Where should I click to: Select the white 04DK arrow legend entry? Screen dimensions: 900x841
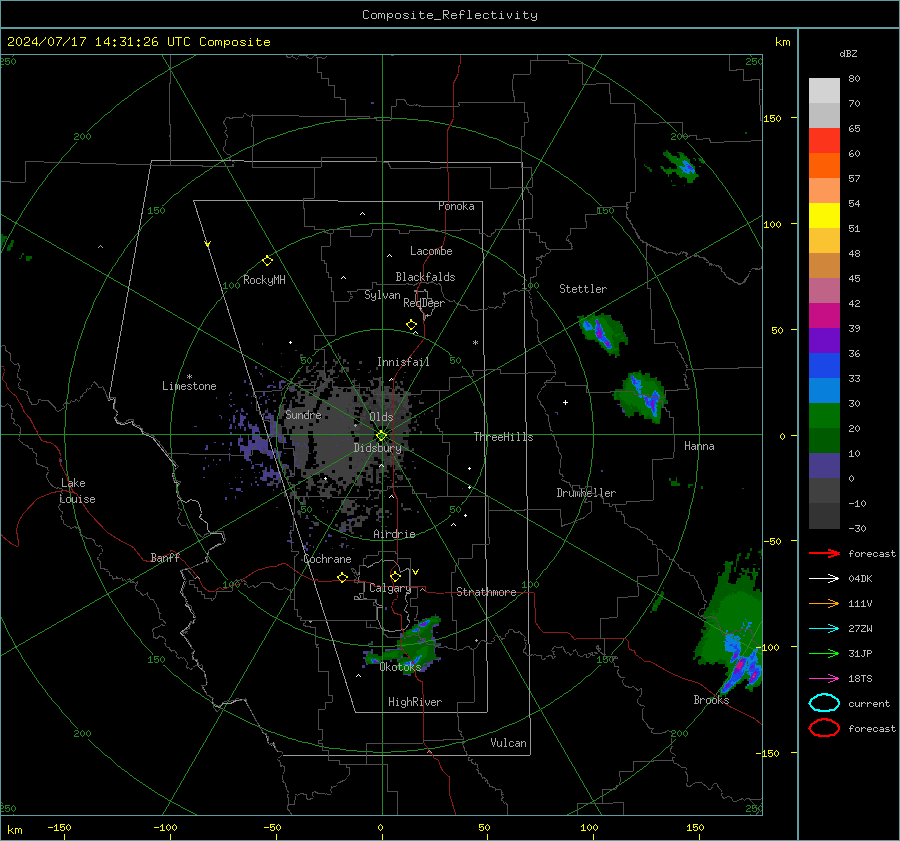pos(824,579)
